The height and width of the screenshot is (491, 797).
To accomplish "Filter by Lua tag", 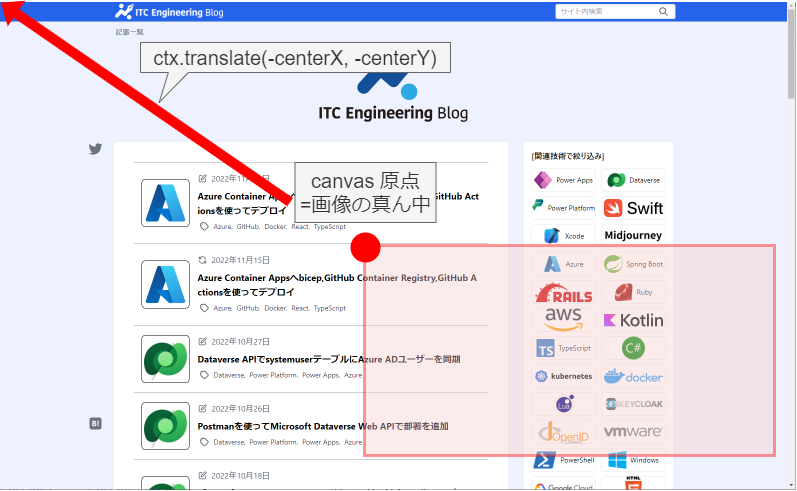I will tap(563, 404).
